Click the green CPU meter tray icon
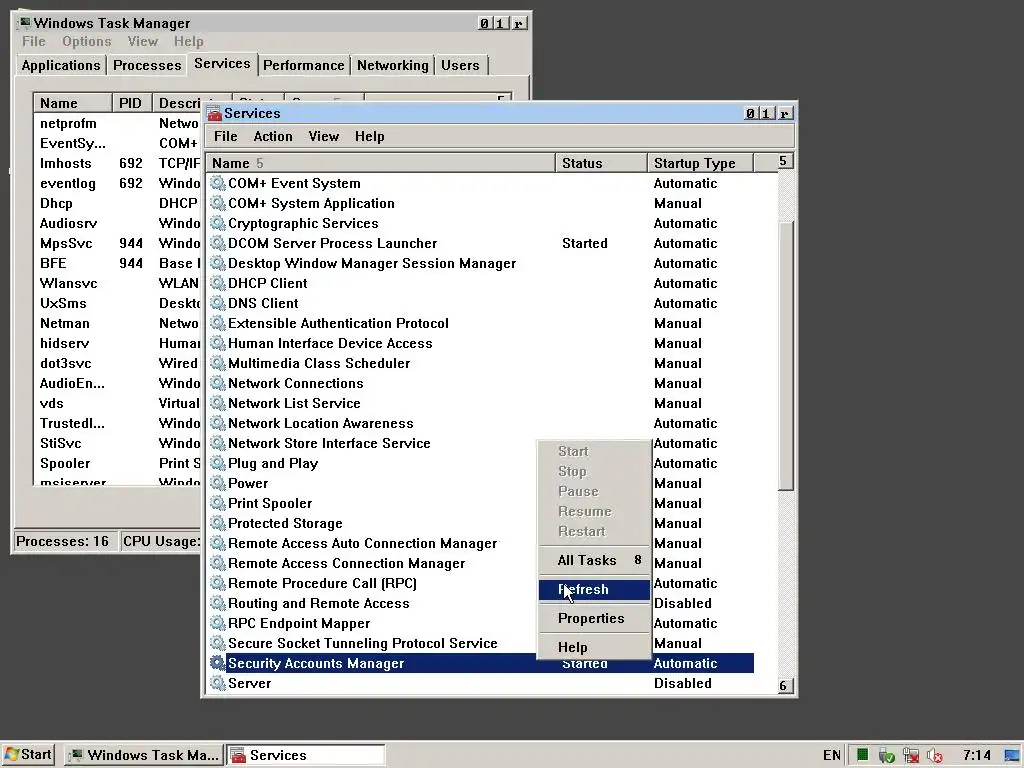Image resolution: width=1024 pixels, height=768 pixels. click(x=863, y=755)
